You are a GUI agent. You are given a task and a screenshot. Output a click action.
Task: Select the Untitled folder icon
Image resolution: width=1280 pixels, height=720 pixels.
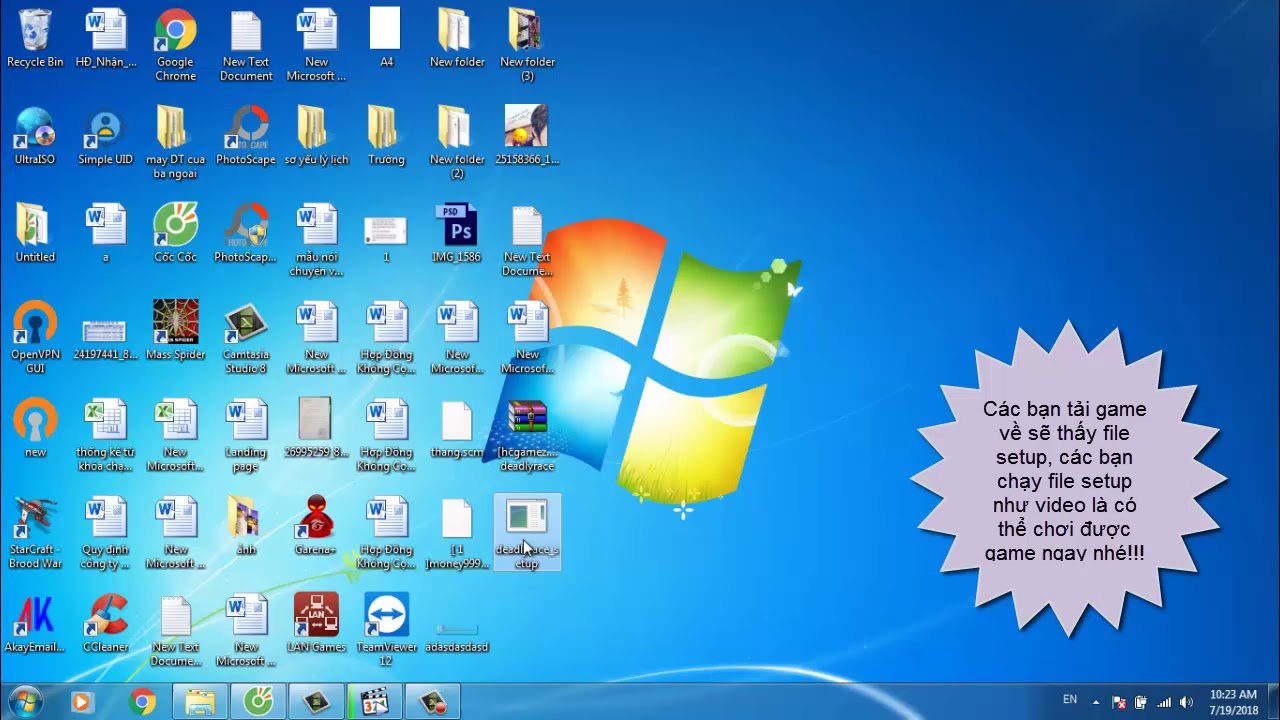coord(35,233)
